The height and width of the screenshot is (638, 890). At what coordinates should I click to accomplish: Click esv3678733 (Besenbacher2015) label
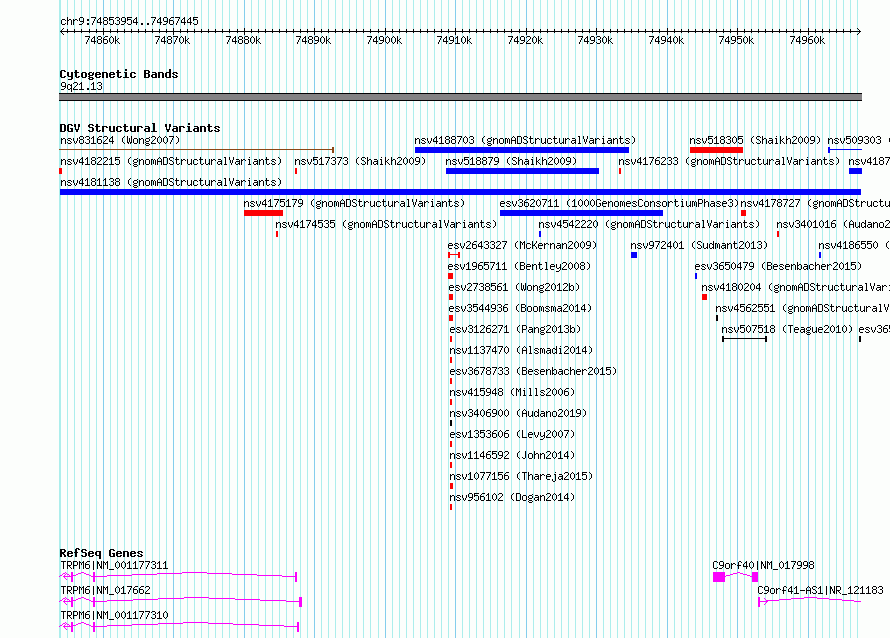(533, 371)
